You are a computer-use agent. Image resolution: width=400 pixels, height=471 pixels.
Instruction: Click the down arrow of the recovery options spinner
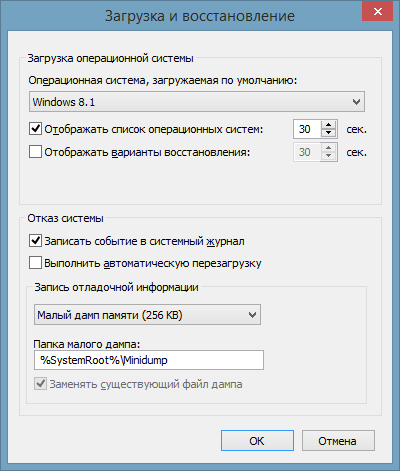329,156
